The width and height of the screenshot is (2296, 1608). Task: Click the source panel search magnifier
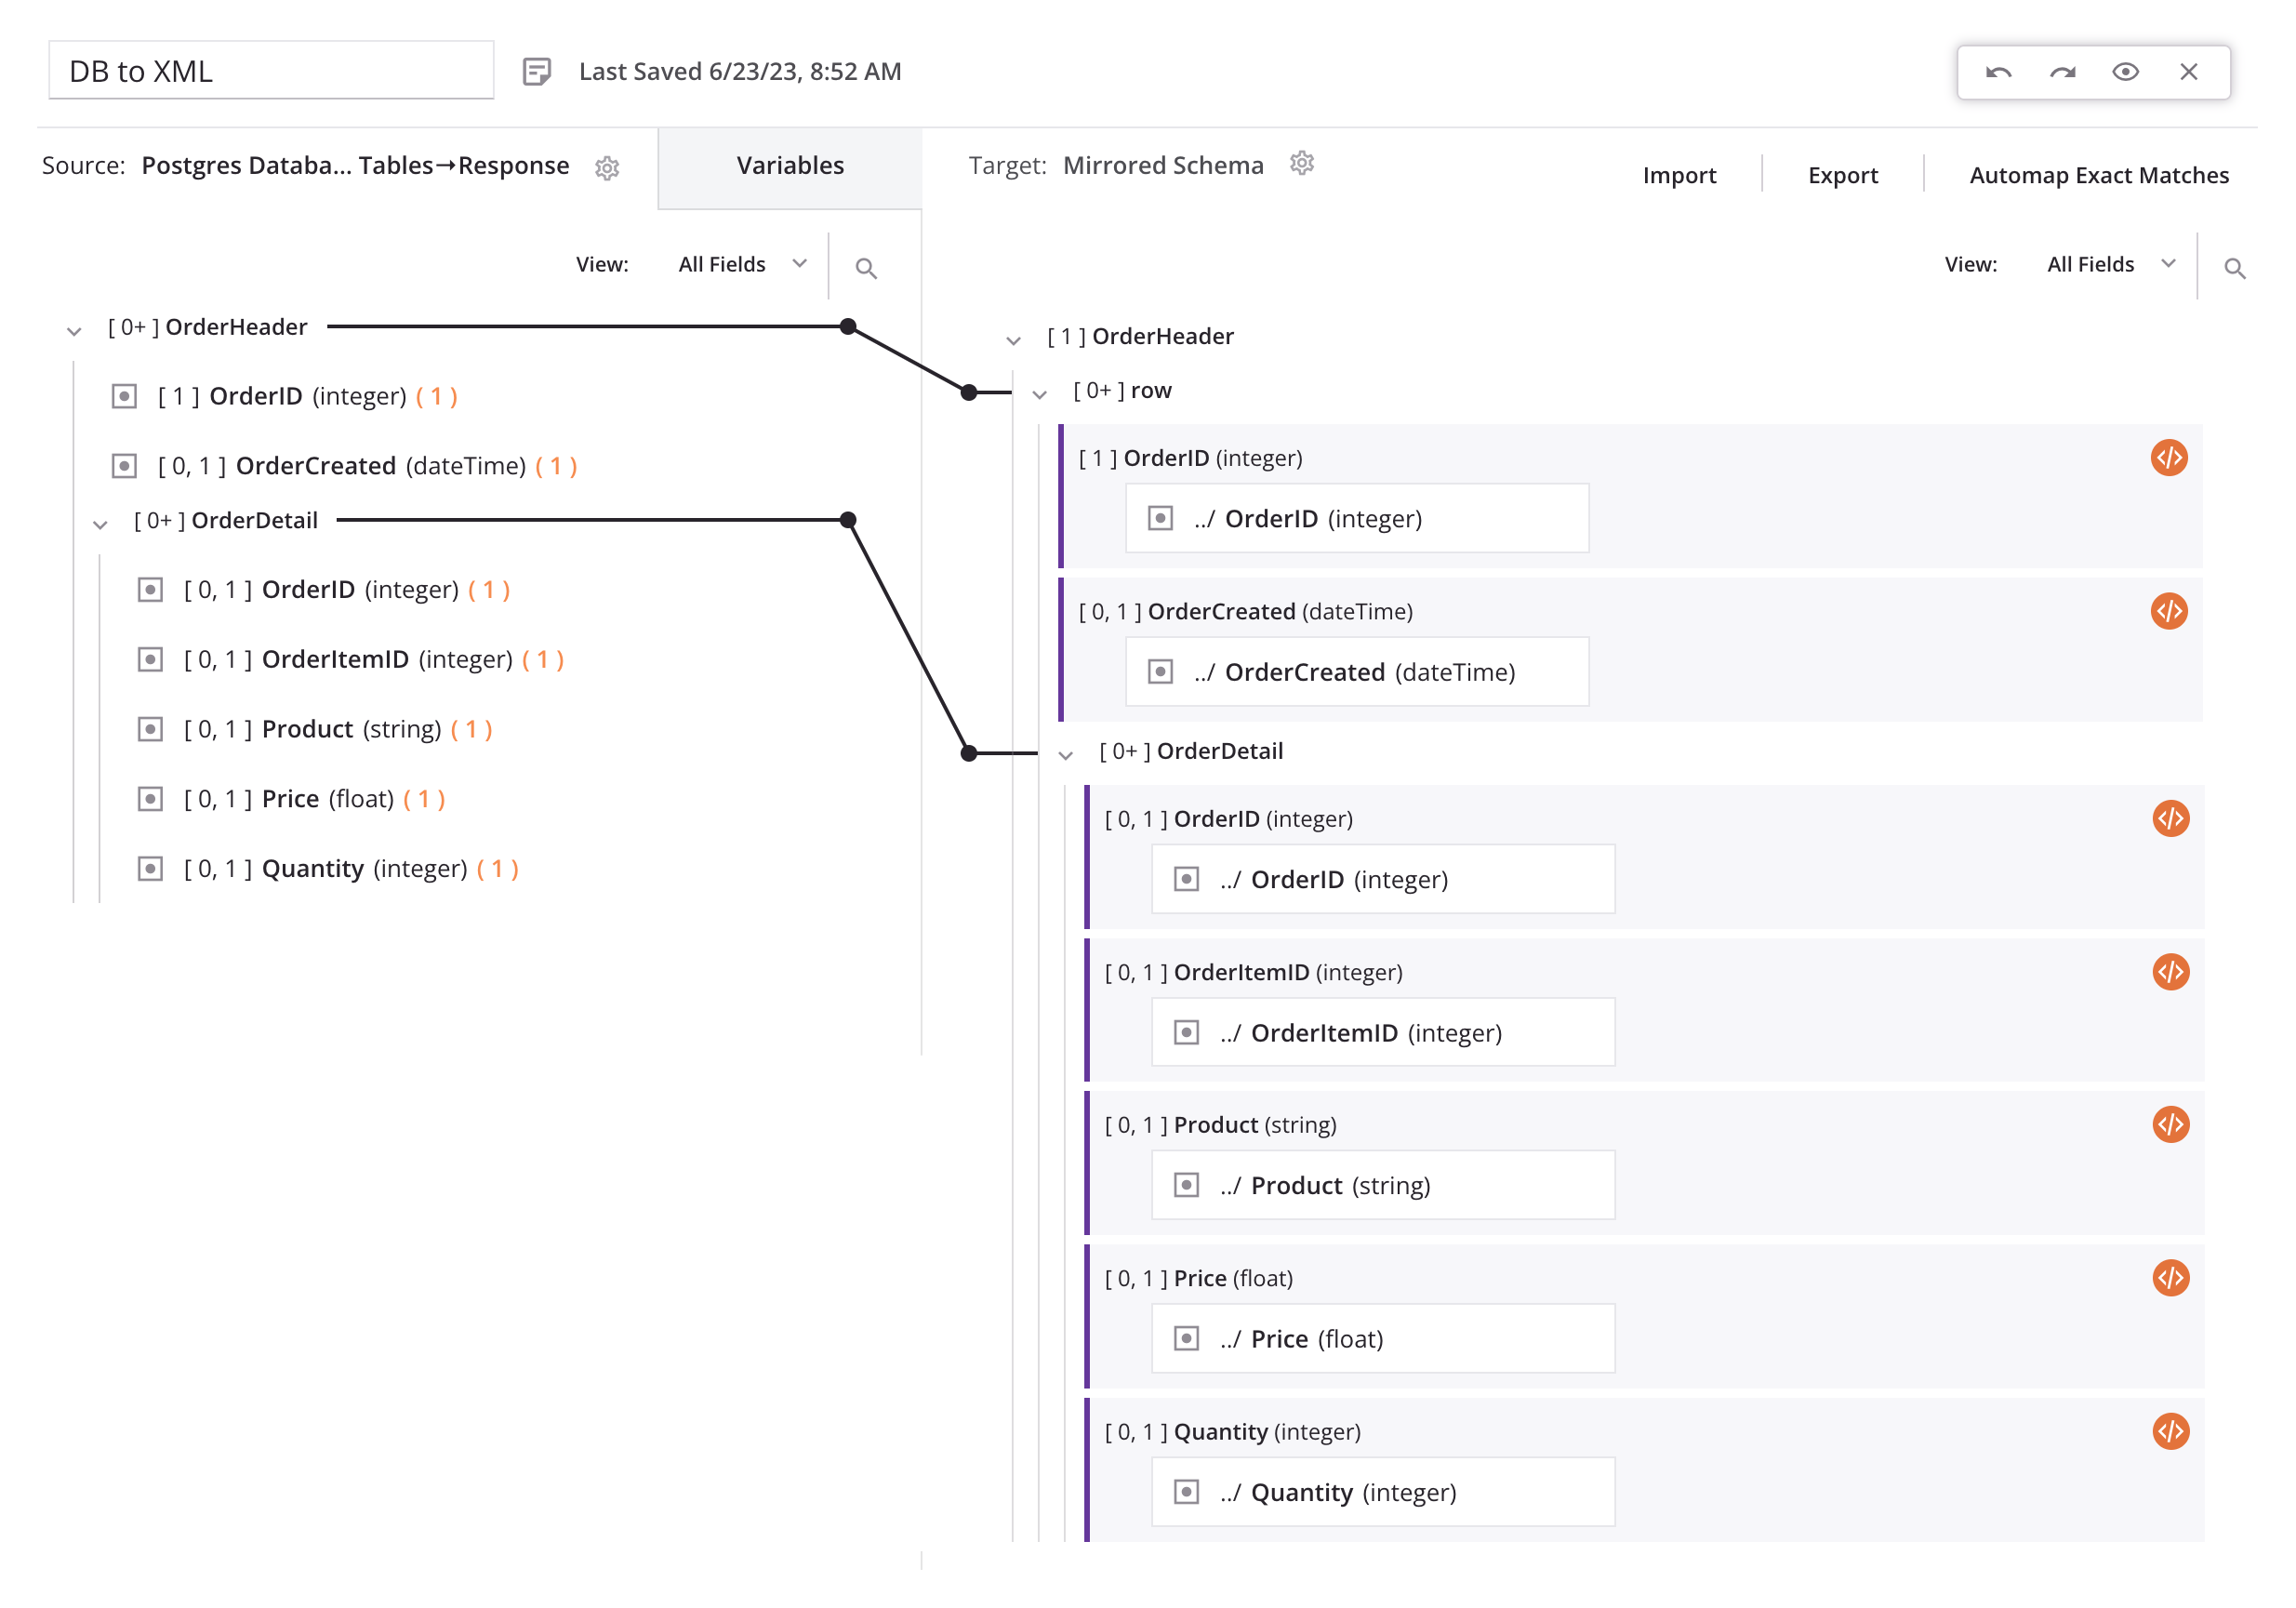(x=866, y=268)
